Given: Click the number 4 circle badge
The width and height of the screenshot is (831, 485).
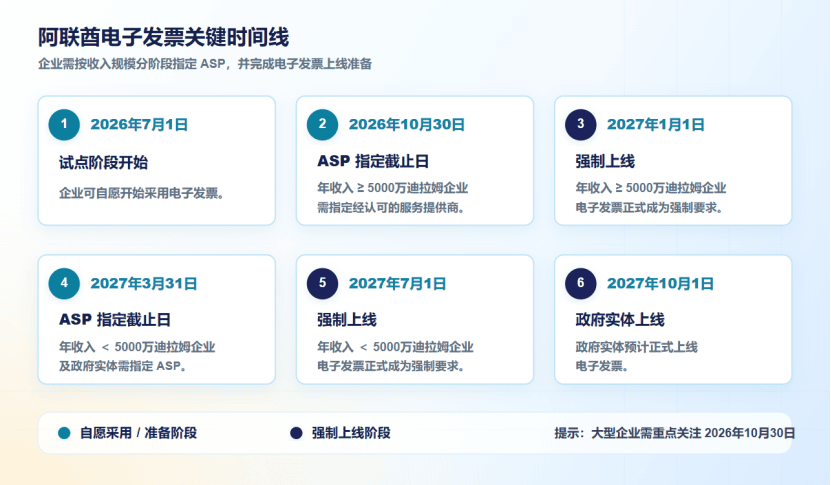Looking at the screenshot, I should pyautogui.click(x=64, y=283).
